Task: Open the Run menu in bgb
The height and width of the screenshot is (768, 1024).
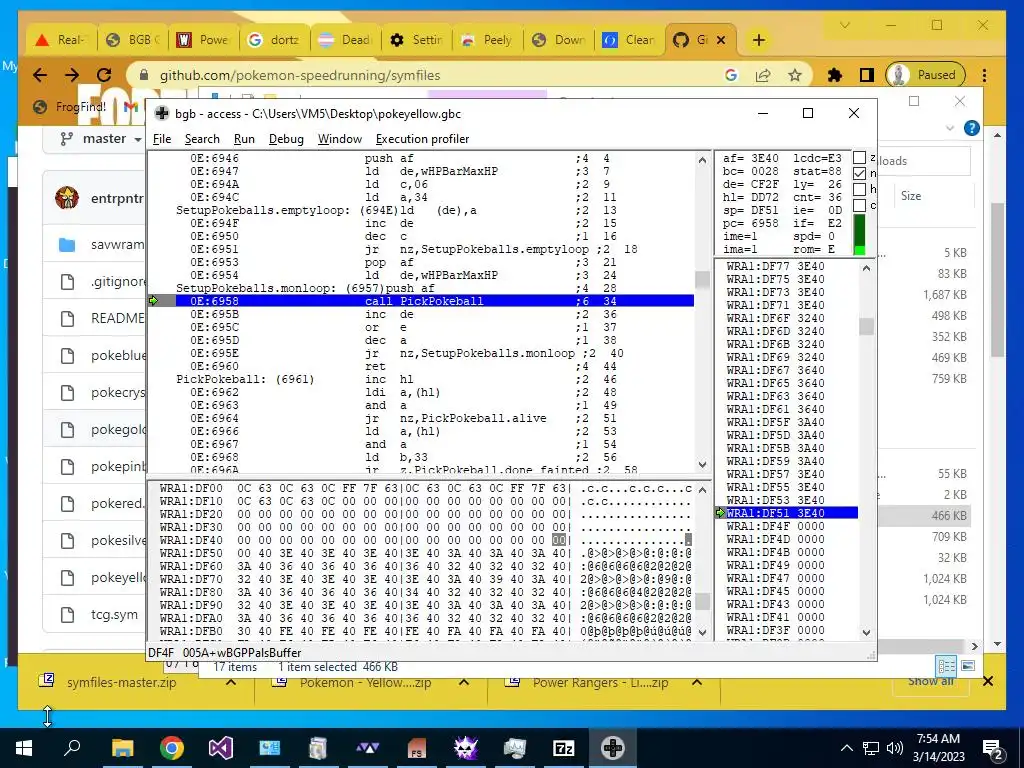Action: click(244, 139)
